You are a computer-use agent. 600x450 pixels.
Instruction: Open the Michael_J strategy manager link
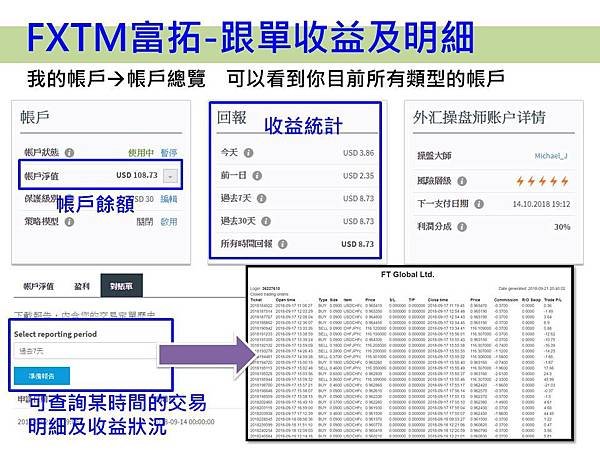[551, 156]
